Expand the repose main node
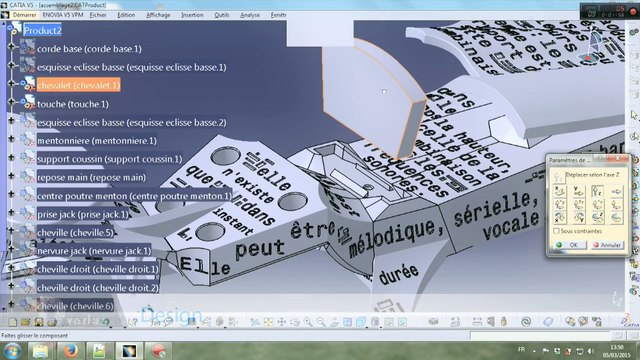The height and width of the screenshot is (360, 640). [11, 176]
